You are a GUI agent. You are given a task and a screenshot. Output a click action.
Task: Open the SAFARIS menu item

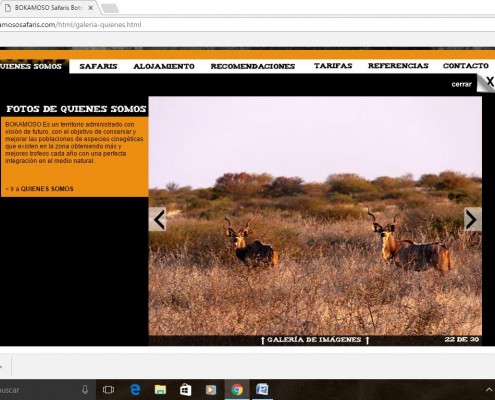98,66
